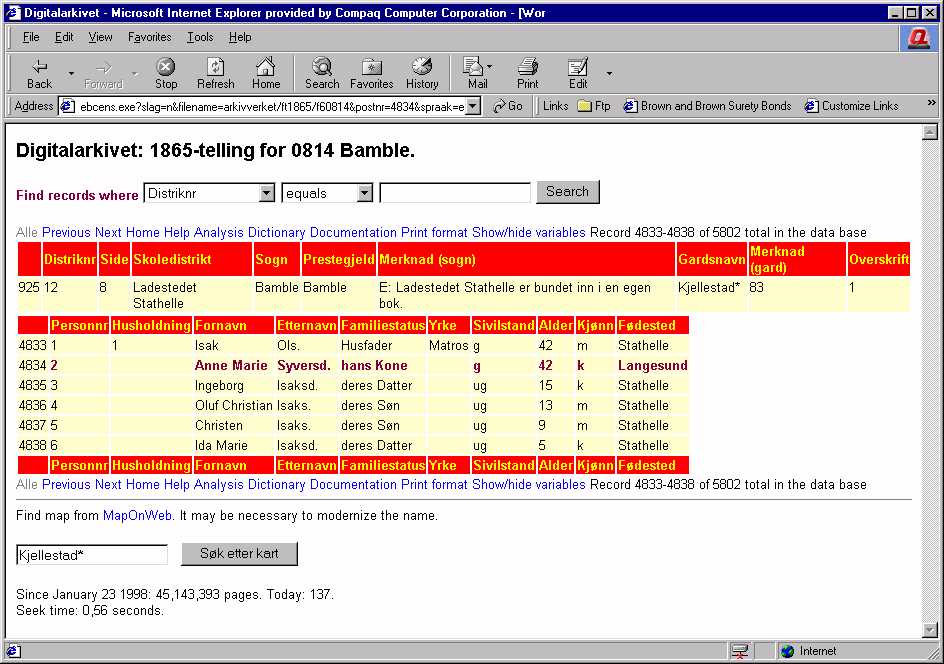944x664 pixels.
Task: Open the equals operator dropdown
Action: [364, 193]
